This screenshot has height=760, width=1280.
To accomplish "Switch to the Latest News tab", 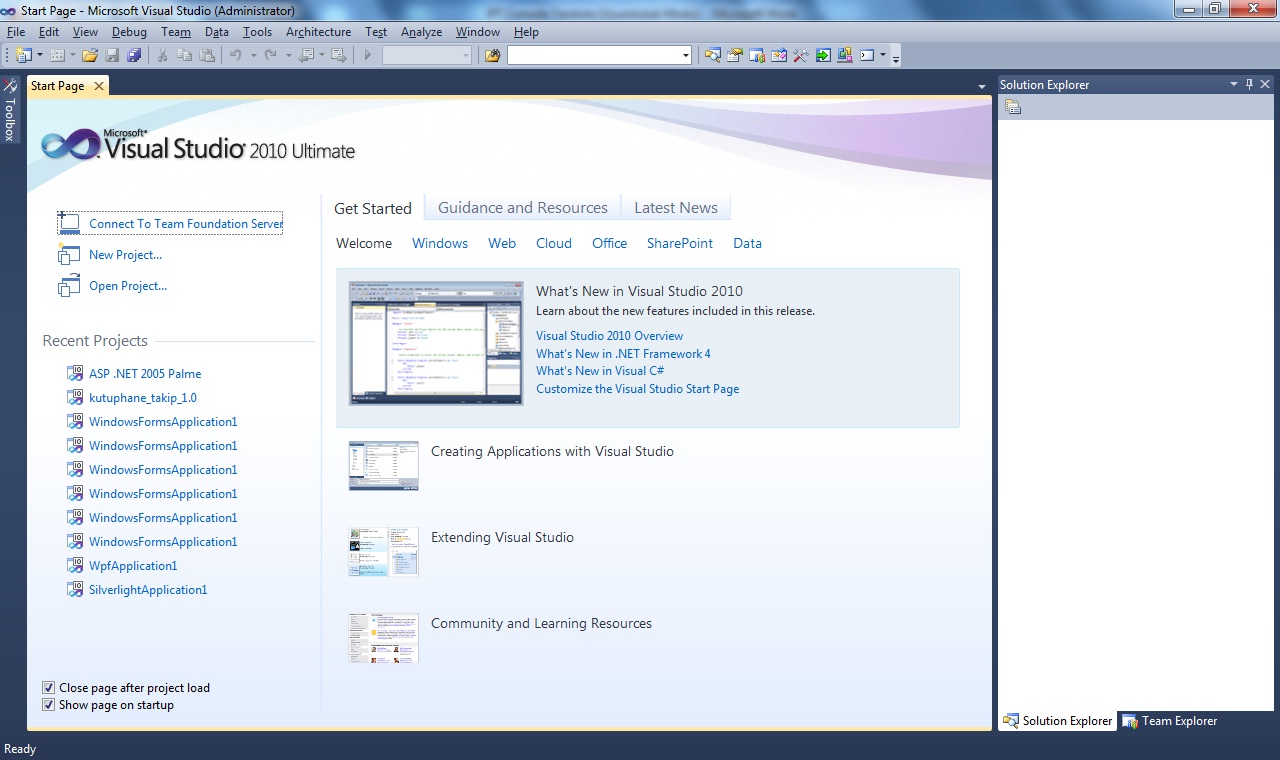I will click(676, 208).
